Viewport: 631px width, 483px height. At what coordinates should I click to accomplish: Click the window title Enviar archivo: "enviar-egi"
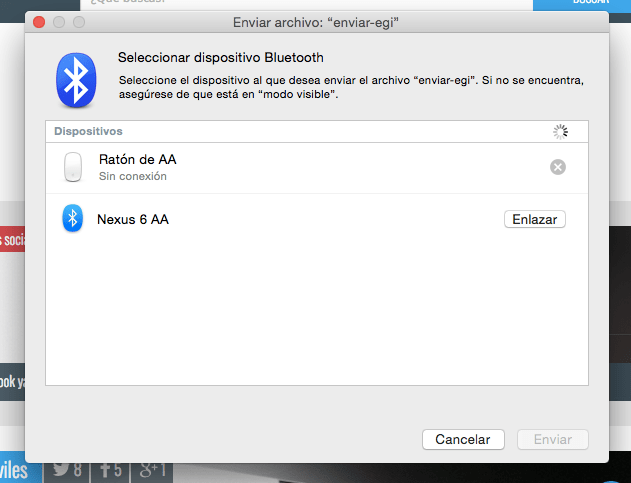coord(316,23)
